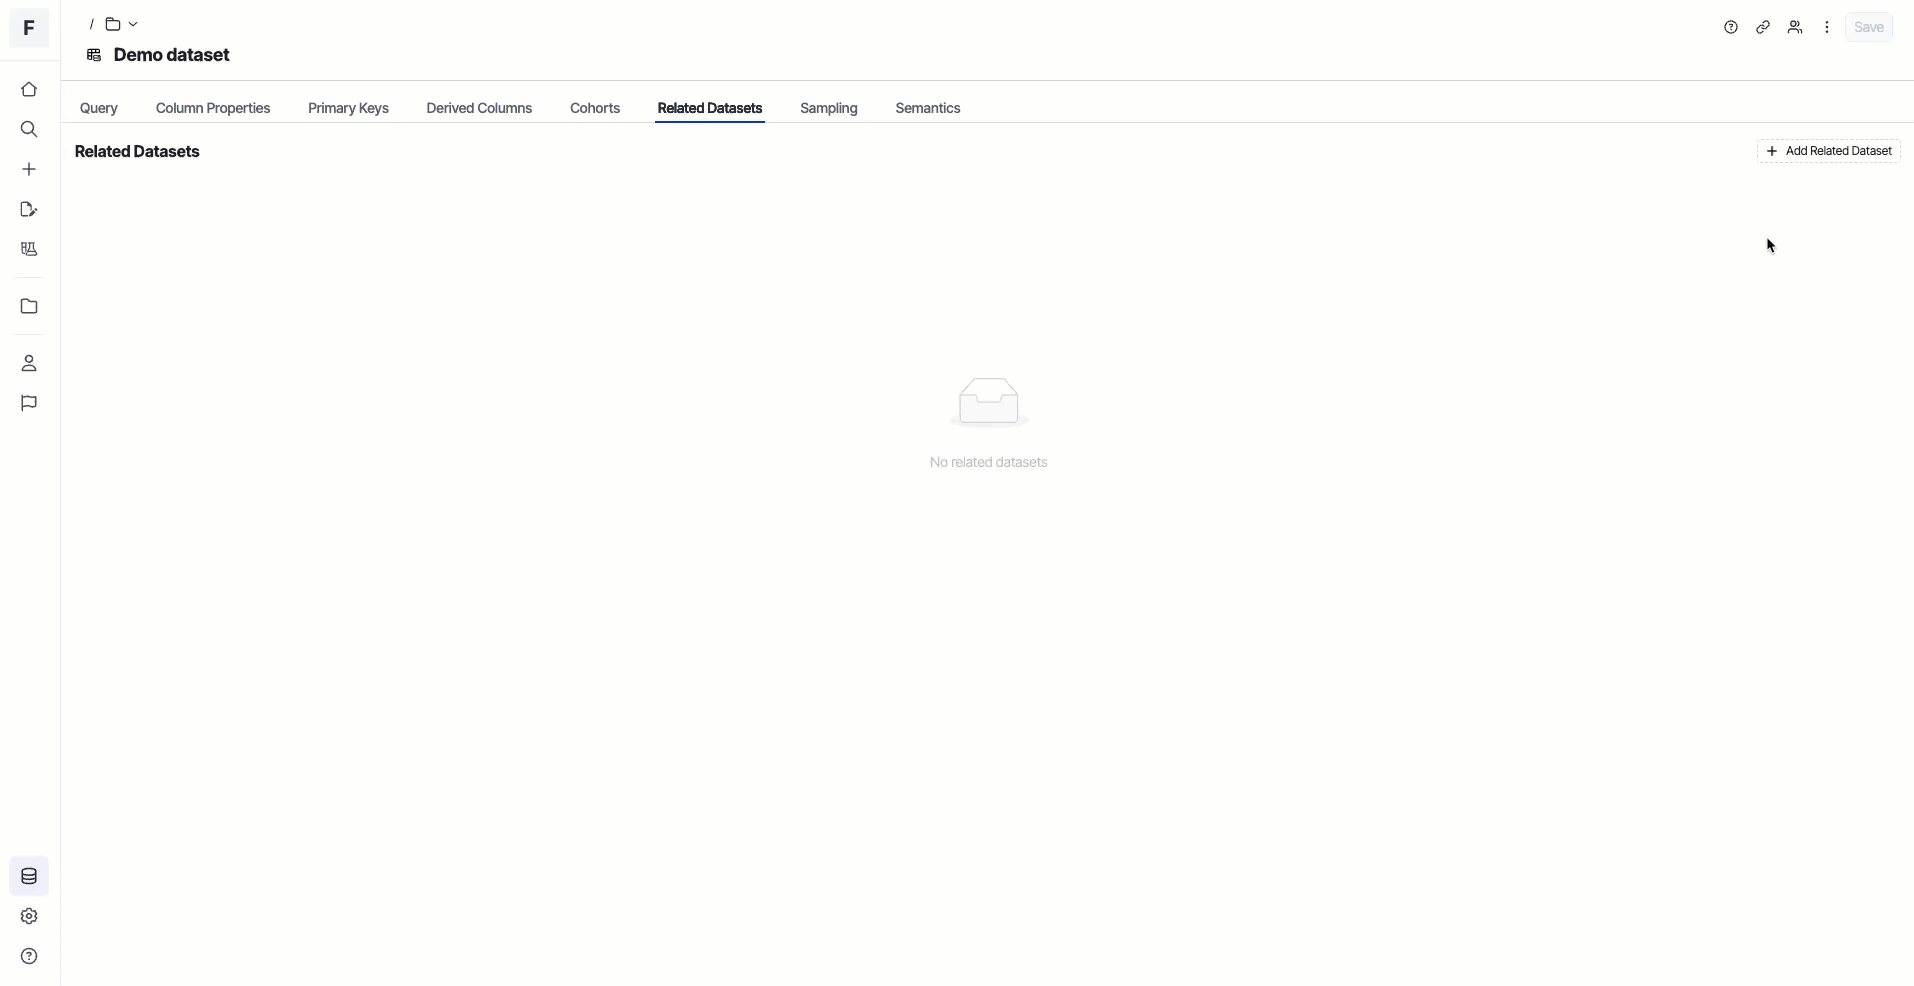Open settings gear in sidebar
1914x986 pixels.
(x=29, y=917)
